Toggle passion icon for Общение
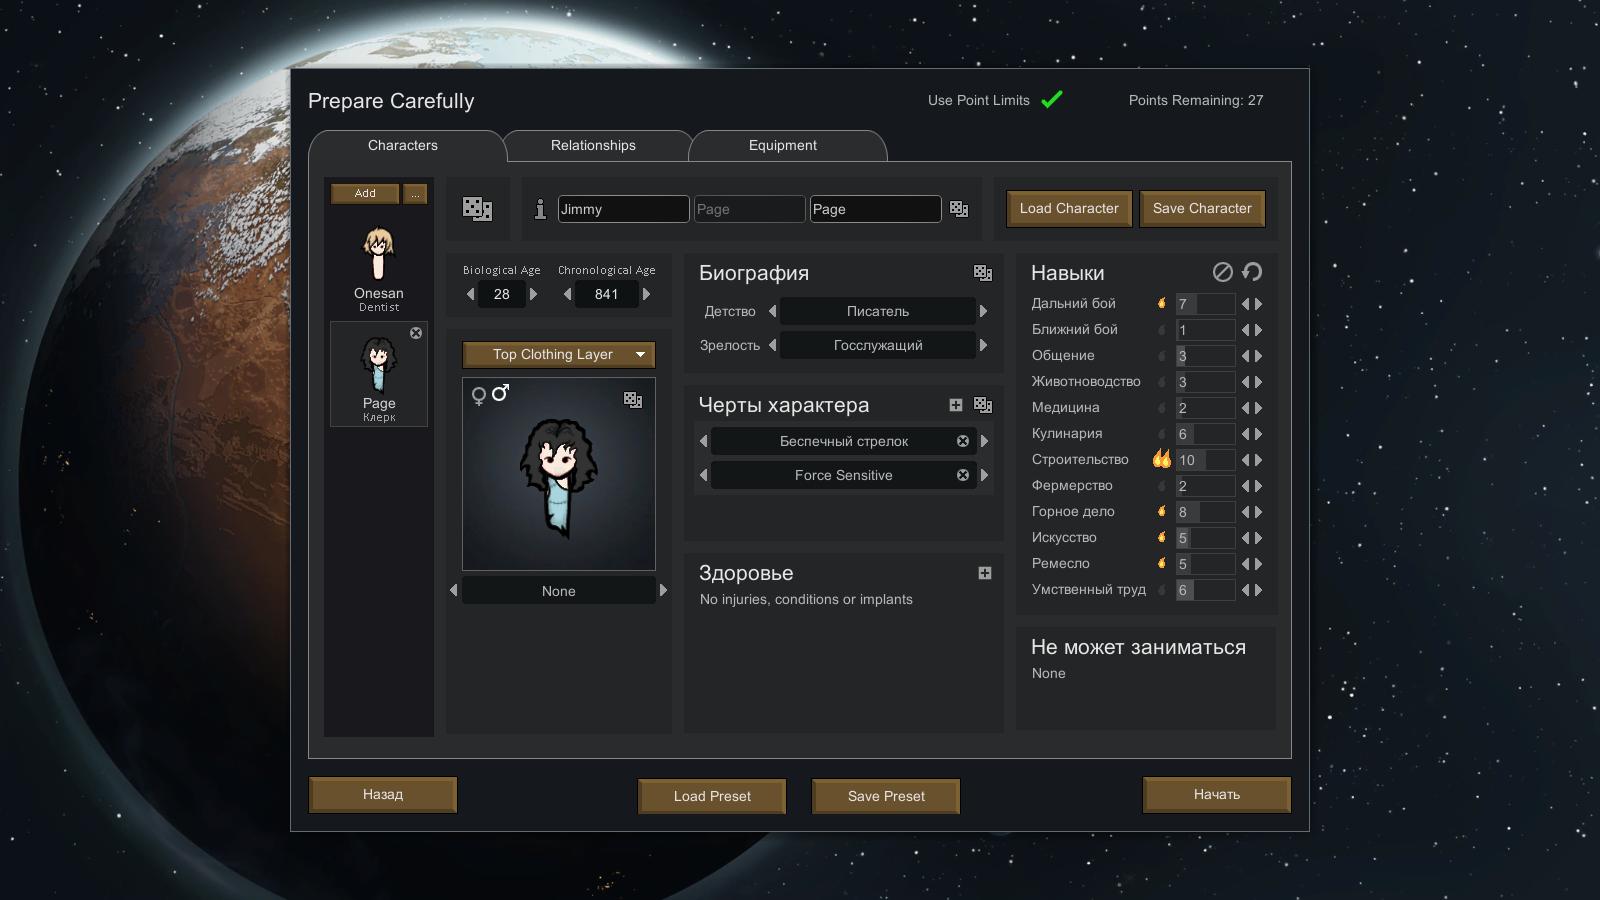 tap(1162, 355)
